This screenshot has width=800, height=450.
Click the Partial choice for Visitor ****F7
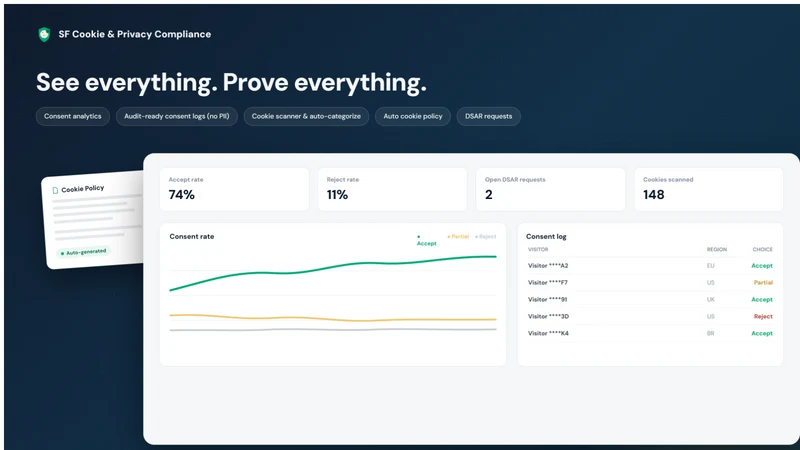point(763,282)
